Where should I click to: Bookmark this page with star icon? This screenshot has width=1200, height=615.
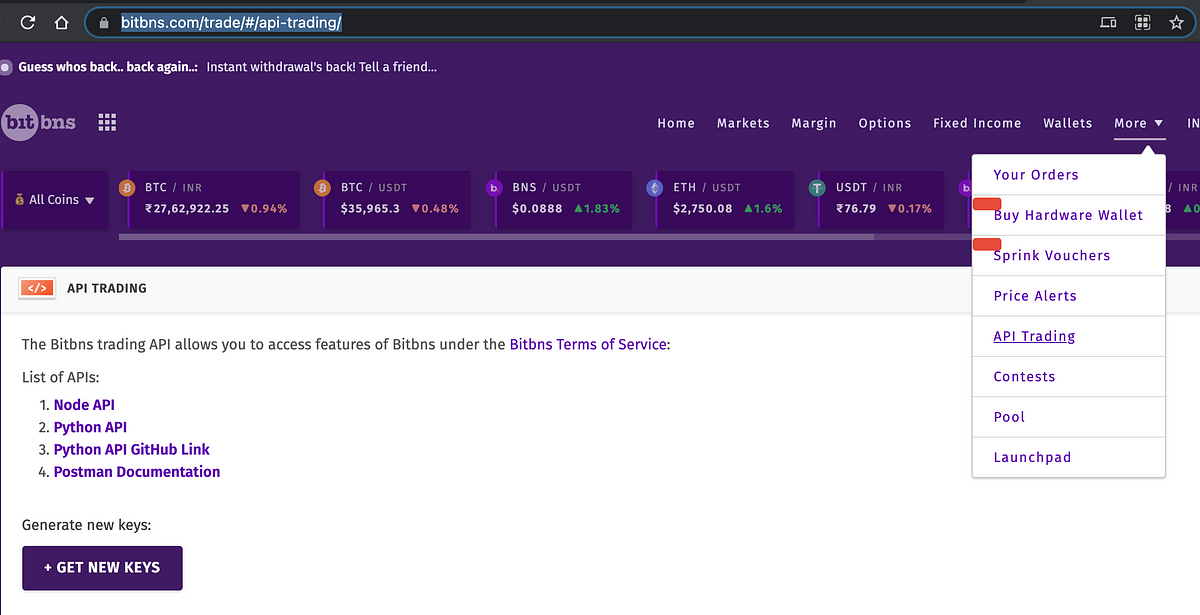(1176, 22)
